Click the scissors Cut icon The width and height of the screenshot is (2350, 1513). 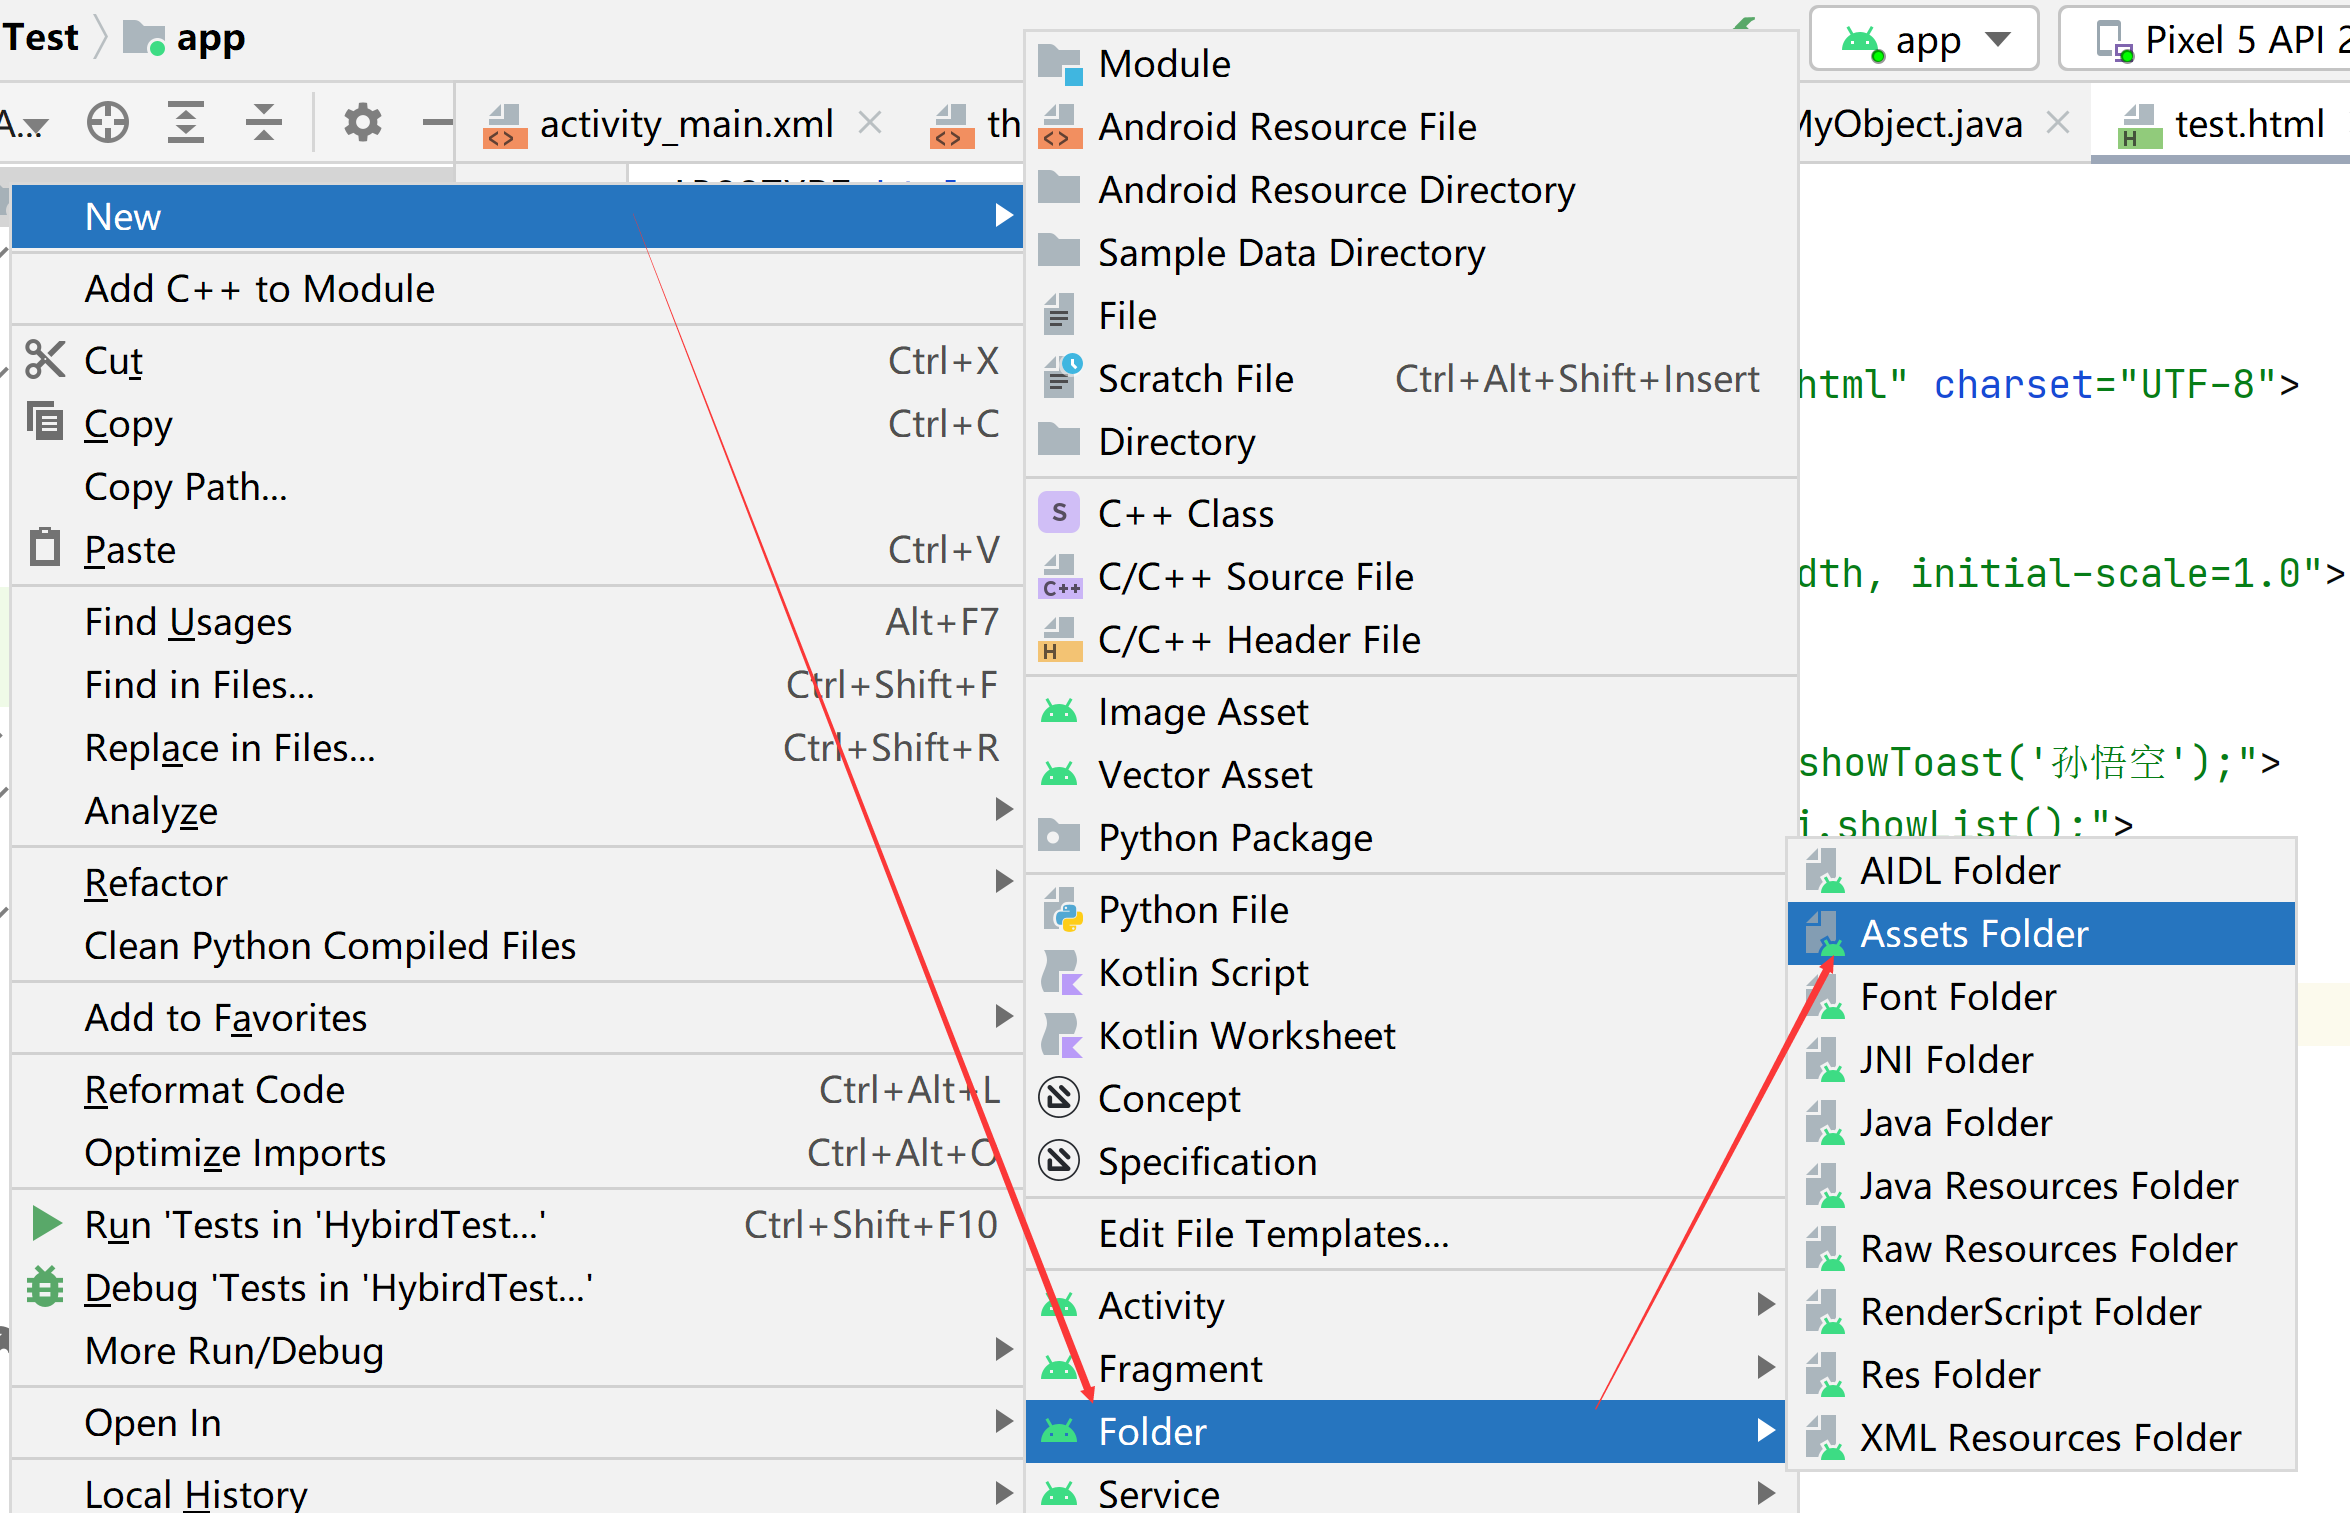tap(45, 361)
